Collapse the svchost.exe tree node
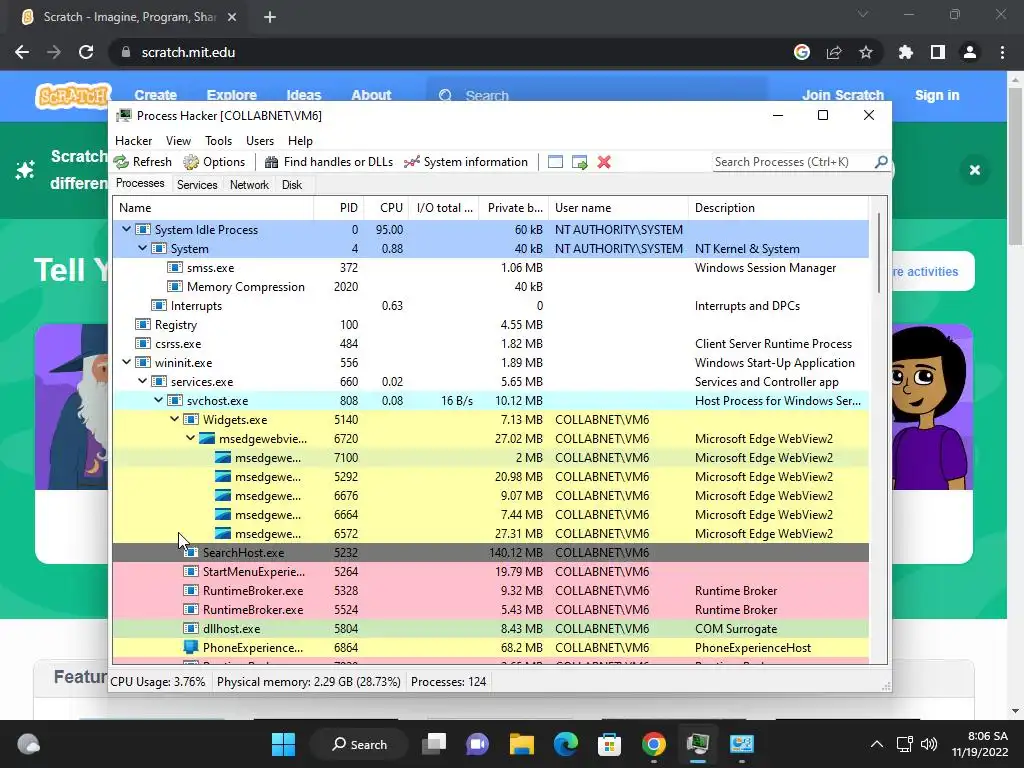 (x=159, y=400)
